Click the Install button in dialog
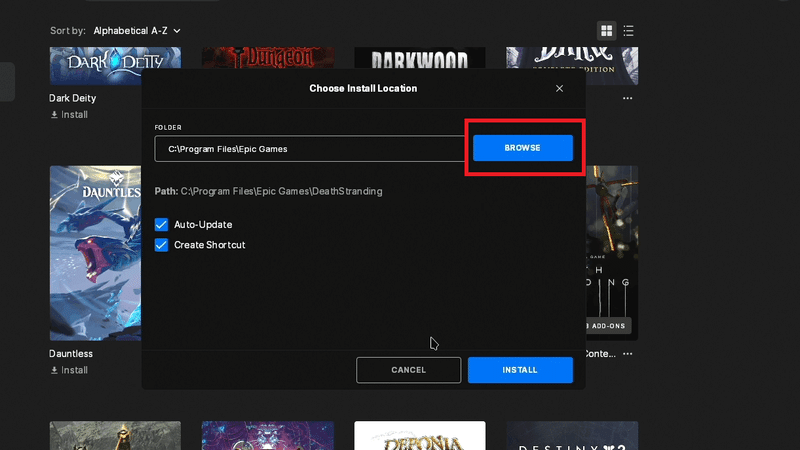The width and height of the screenshot is (800, 450). click(x=520, y=370)
